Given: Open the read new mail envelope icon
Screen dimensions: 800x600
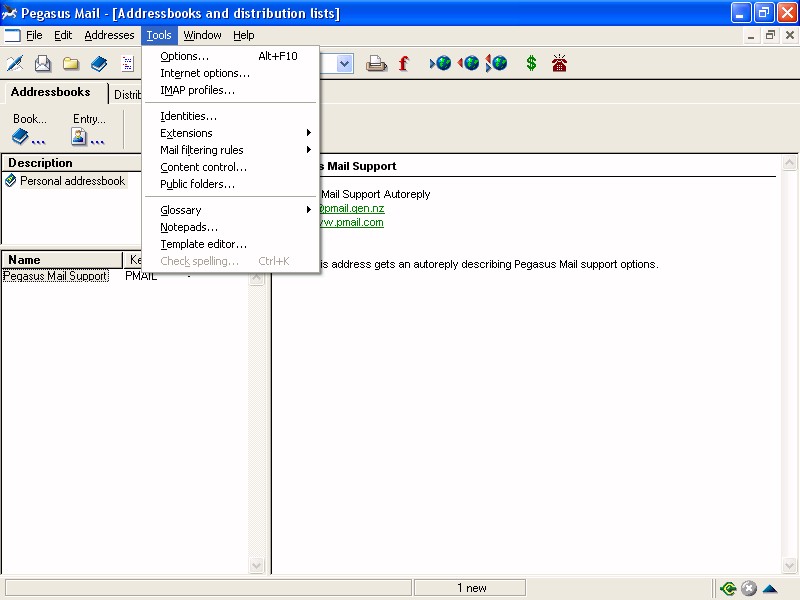Looking at the screenshot, I should [43, 64].
